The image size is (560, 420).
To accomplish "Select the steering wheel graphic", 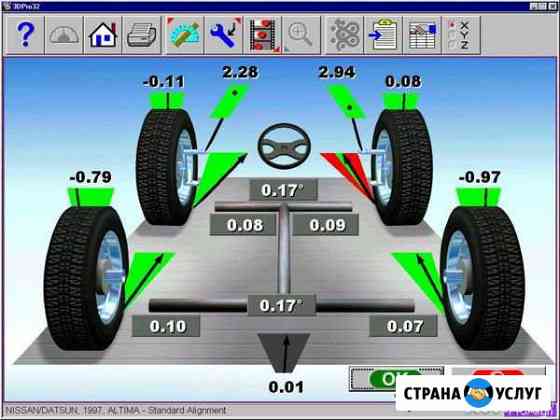I will (x=284, y=146).
